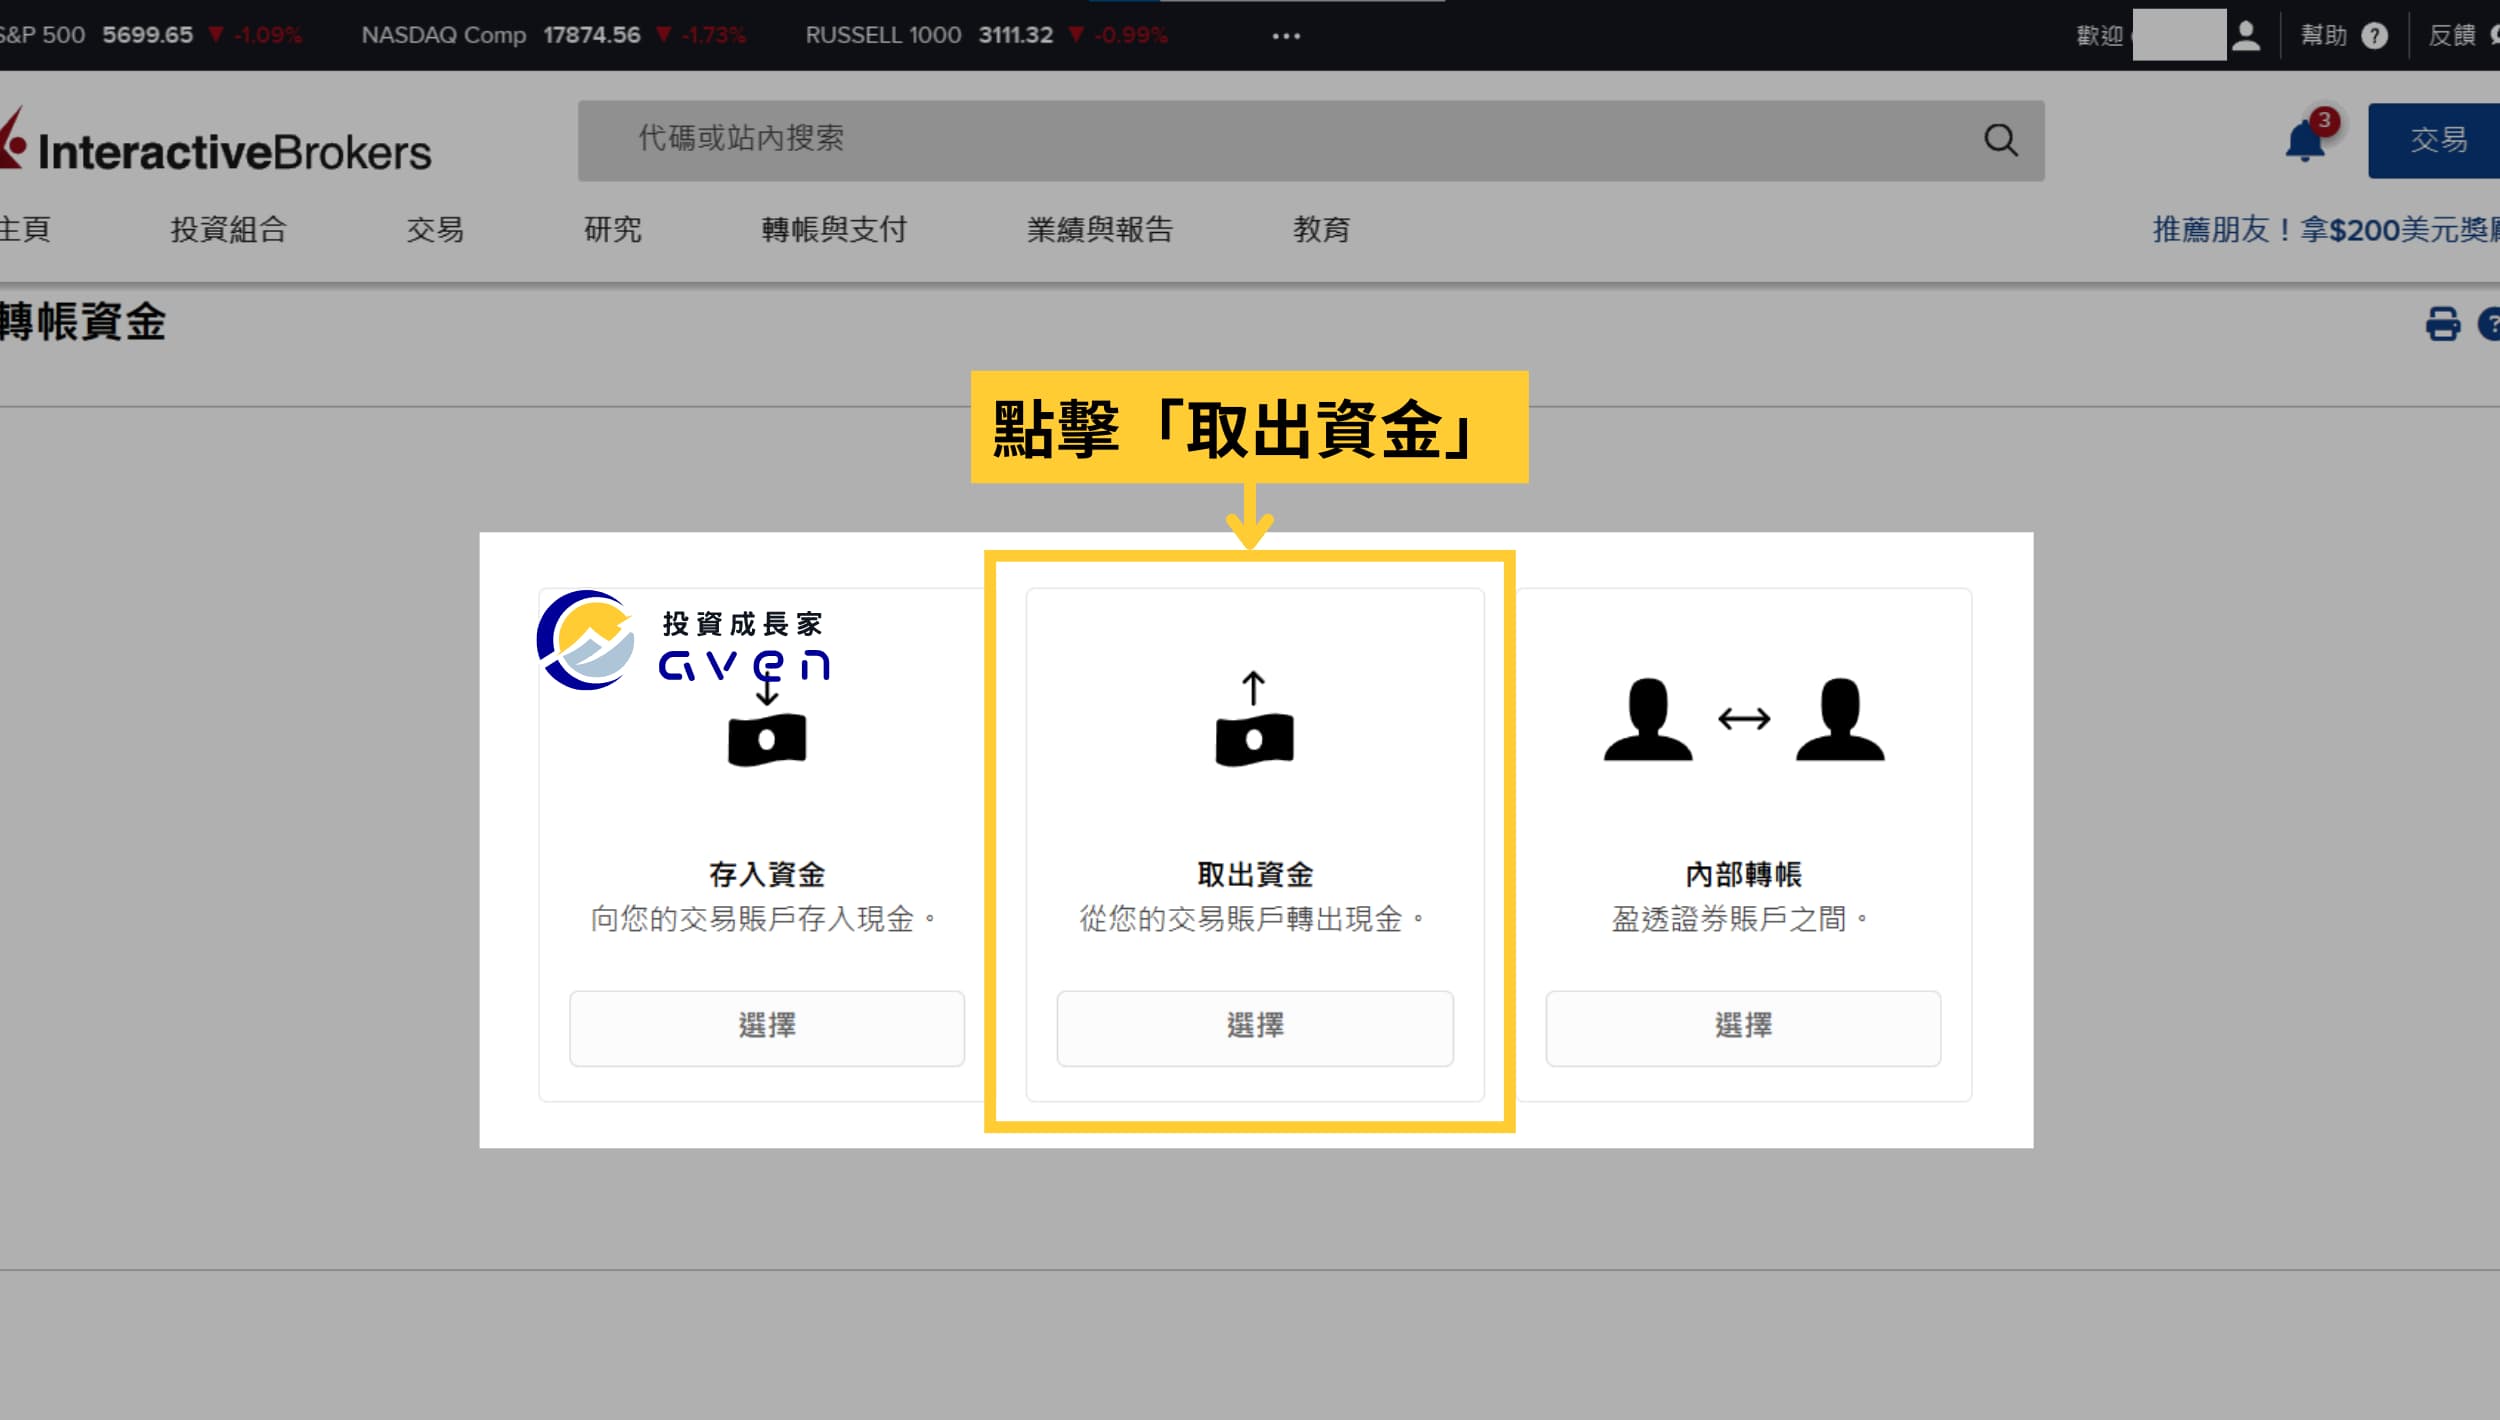Click the 幫助 help link
This screenshot has height=1420, width=2500.
[x=2323, y=36]
